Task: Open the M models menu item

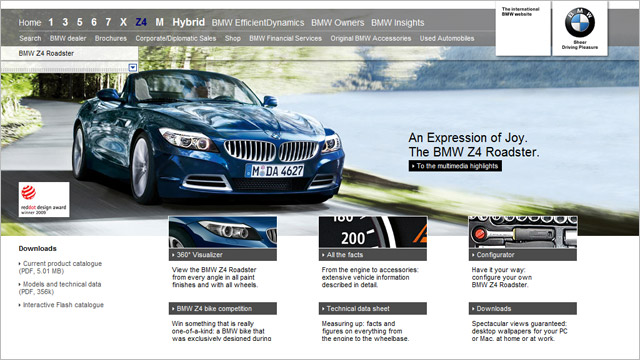Action: pyautogui.click(x=160, y=22)
